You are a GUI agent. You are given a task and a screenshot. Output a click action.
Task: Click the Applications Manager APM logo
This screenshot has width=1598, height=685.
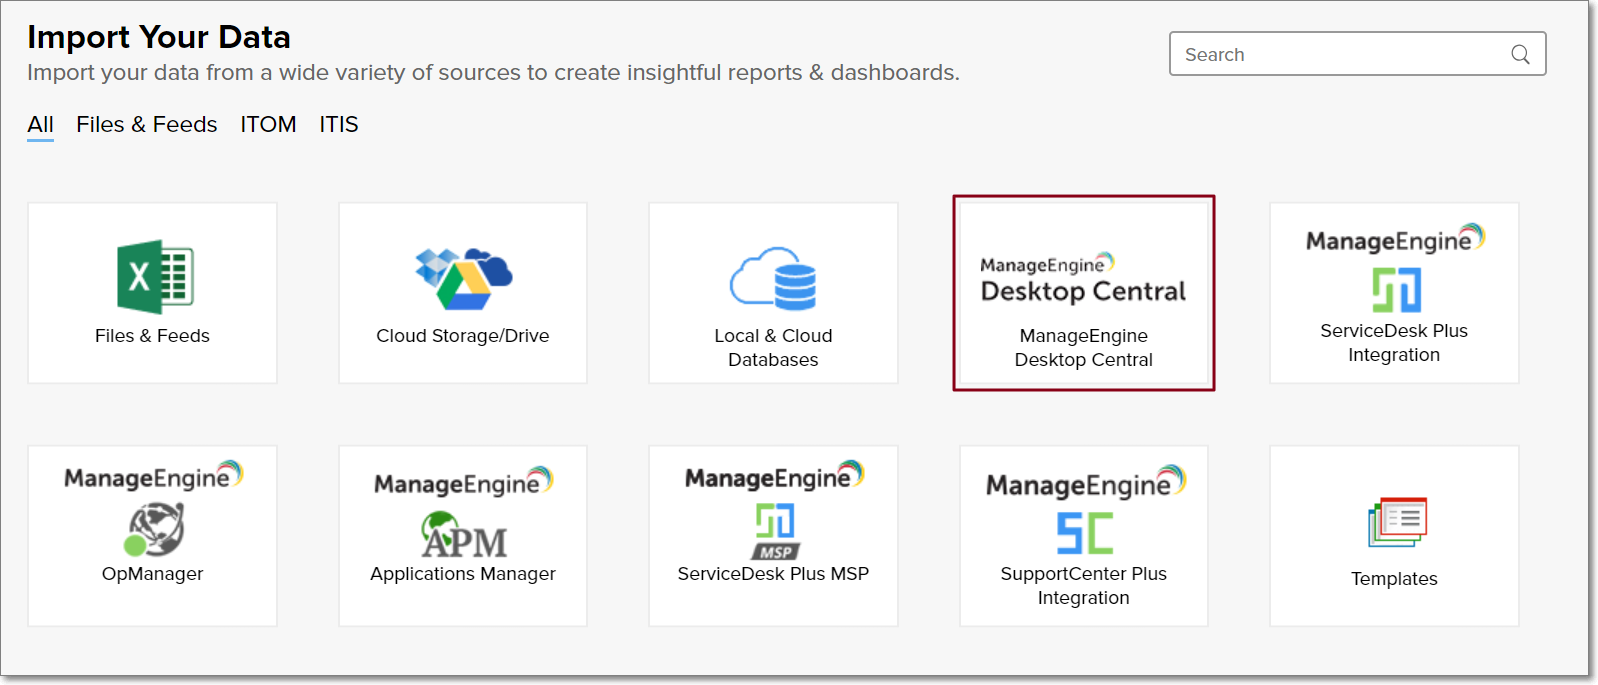tap(464, 534)
